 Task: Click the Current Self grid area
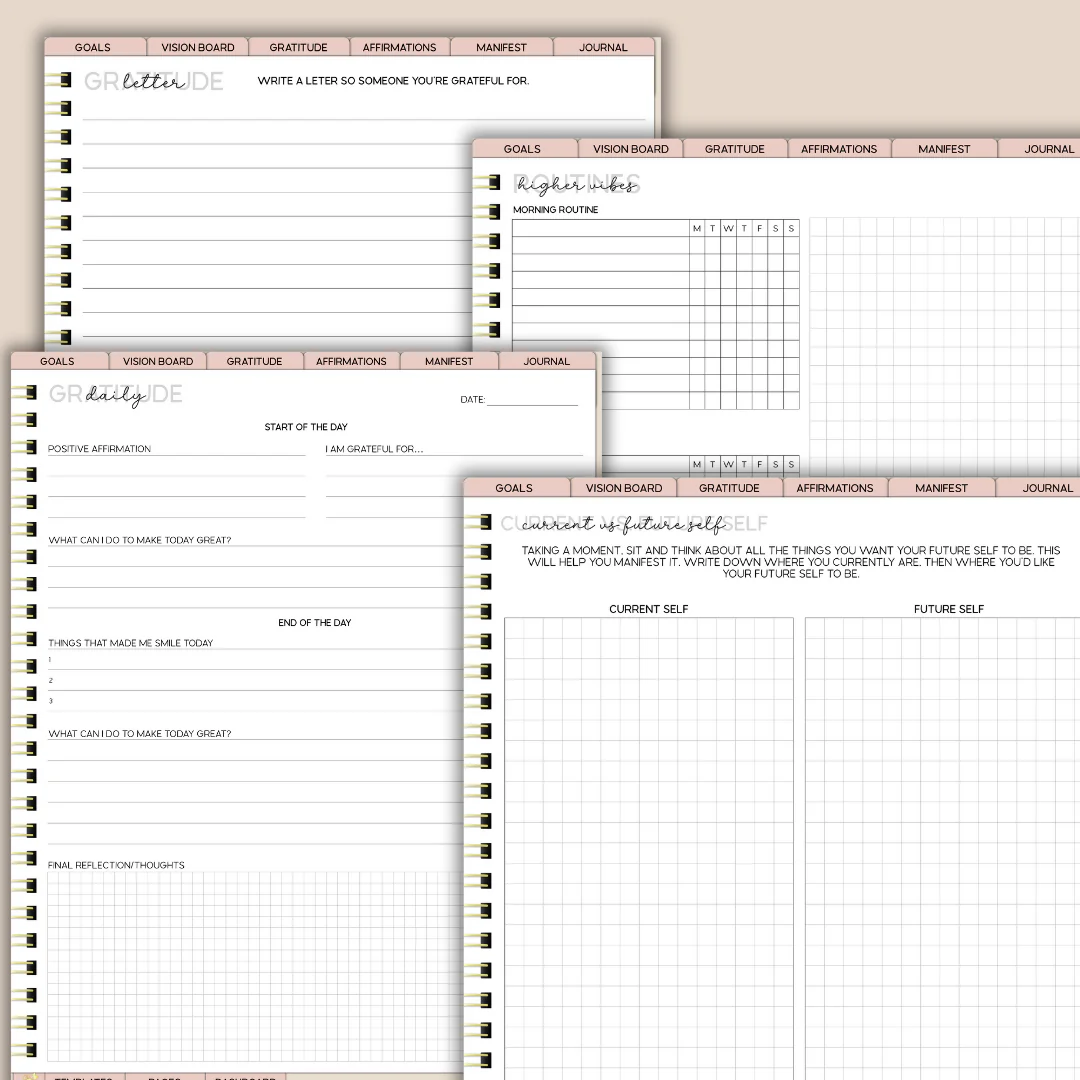pos(649,849)
